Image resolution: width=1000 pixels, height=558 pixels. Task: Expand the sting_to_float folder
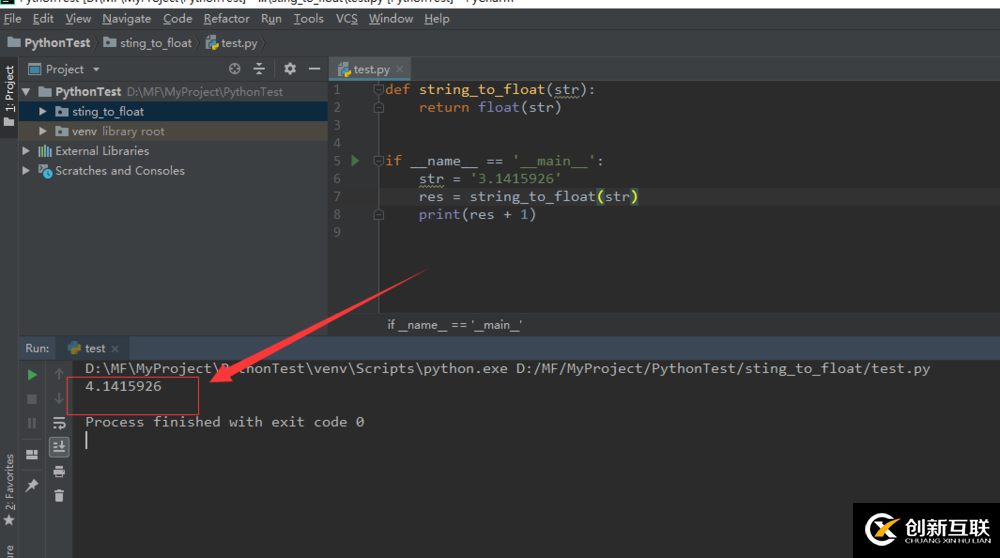point(43,112)
